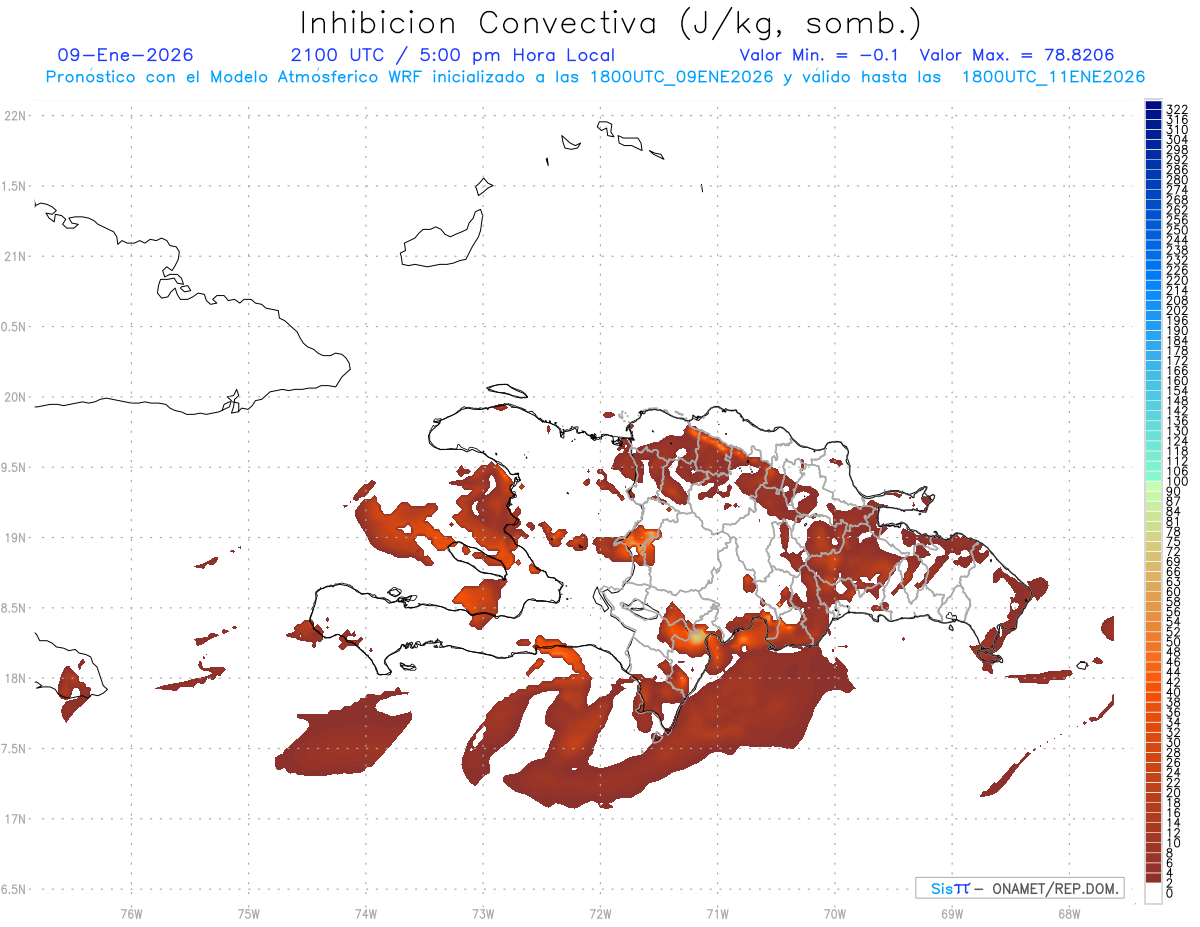Click the '73W' longitude label
Image resolution: width=1200 pixels, height=927 pixels.
coord(483,913)
